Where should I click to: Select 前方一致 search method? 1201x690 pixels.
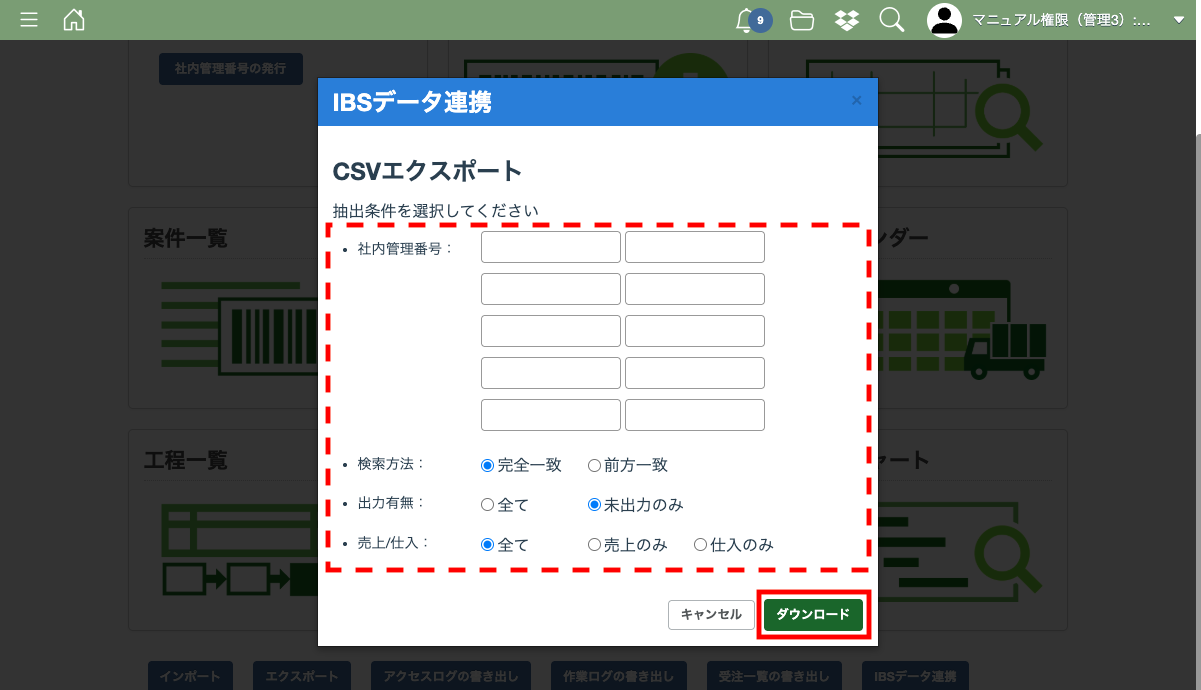coord(594,465)
